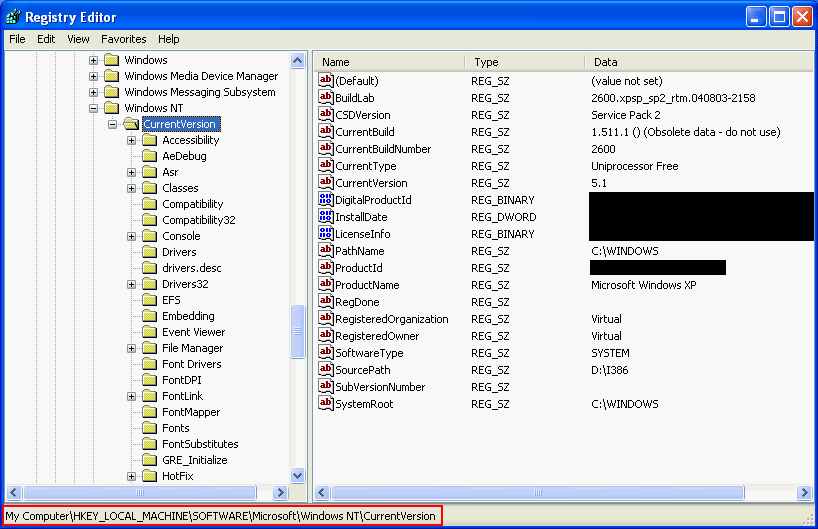This screenshot has width=818, height=529.
Task: Click values pane horizontal scroll left arrow
Action: click(322, 492)
